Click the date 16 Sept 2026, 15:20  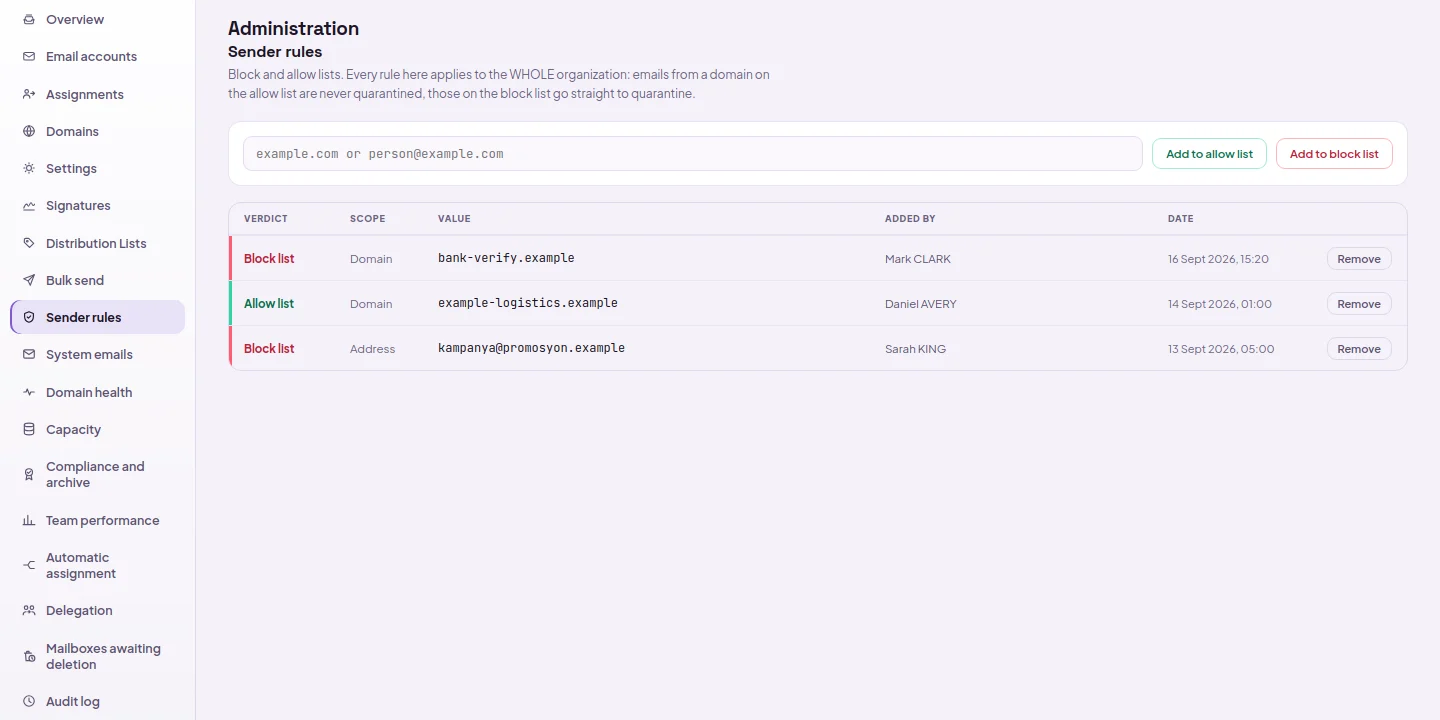(1218, 259)
